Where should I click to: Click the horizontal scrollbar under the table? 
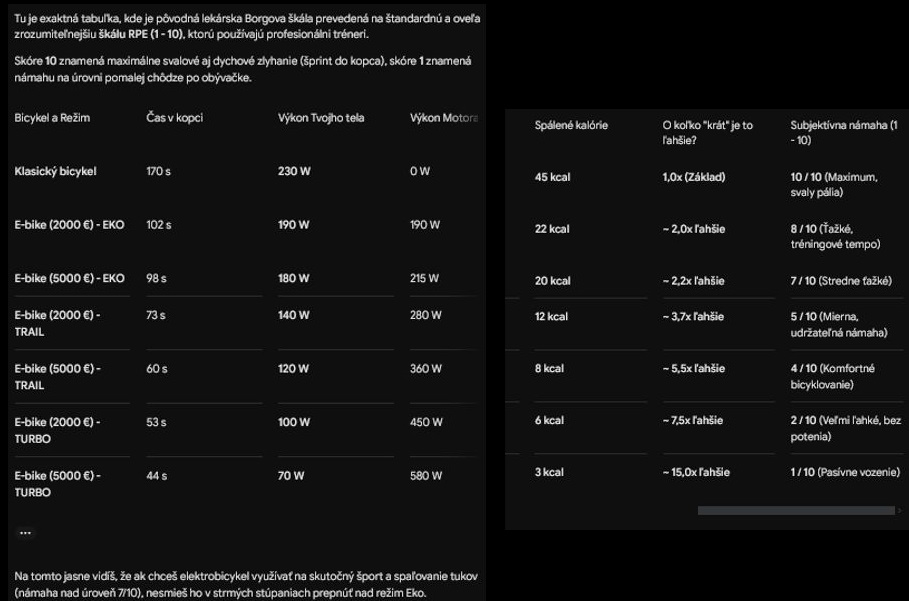click(796, 511)
